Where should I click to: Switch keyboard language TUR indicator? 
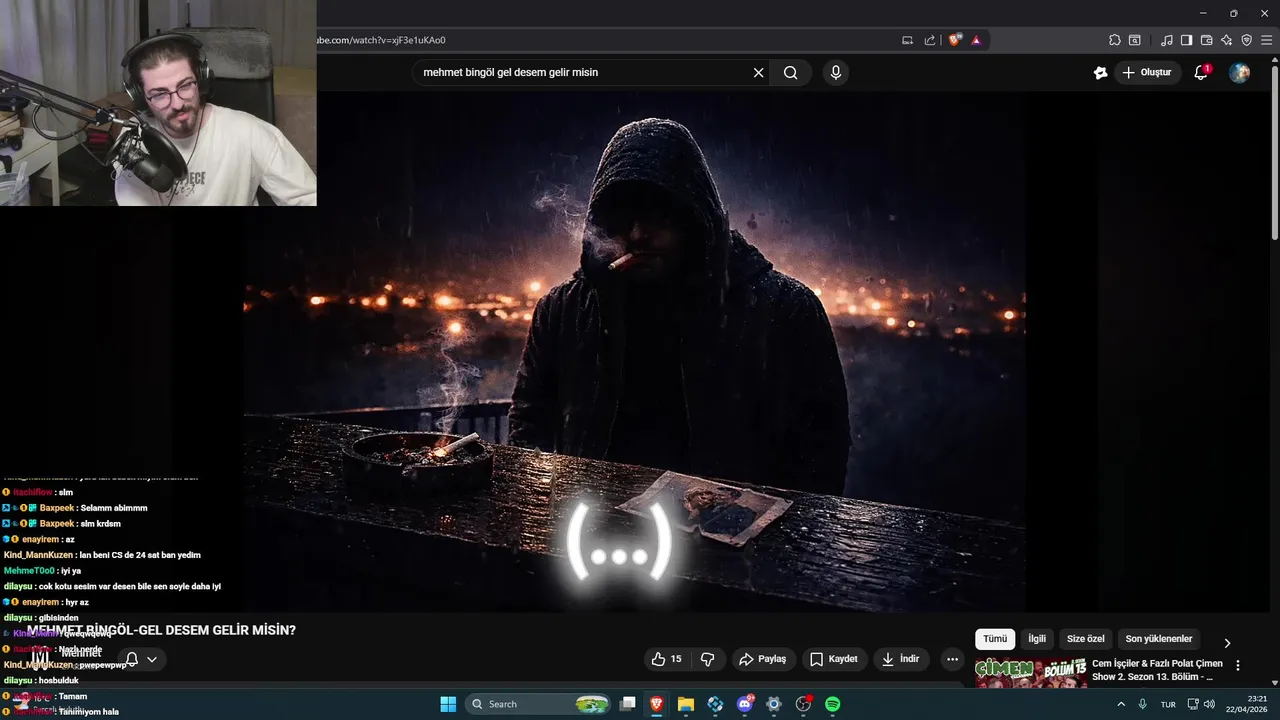pos(1168,704)
